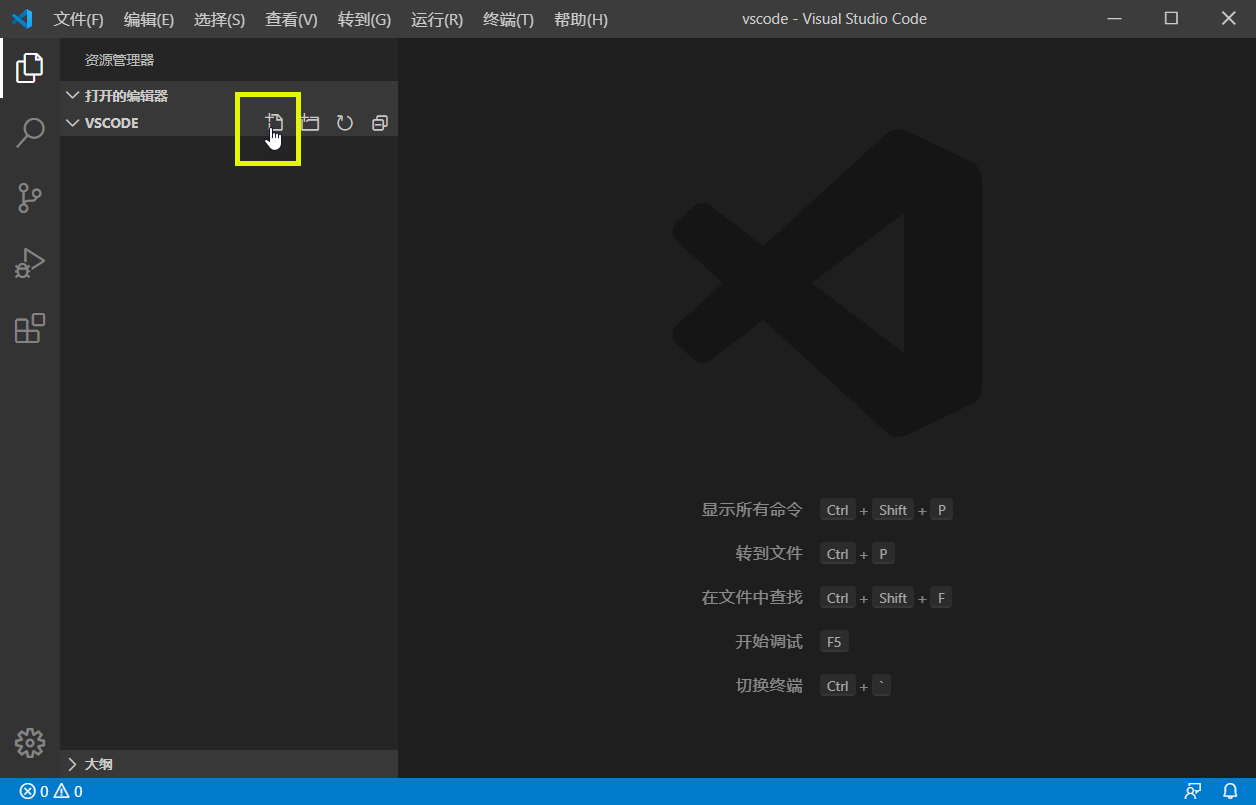Viewport: 1256px width, 805px height.
Task: Open the Manage gear menu
Action: [x=30, y=742]
